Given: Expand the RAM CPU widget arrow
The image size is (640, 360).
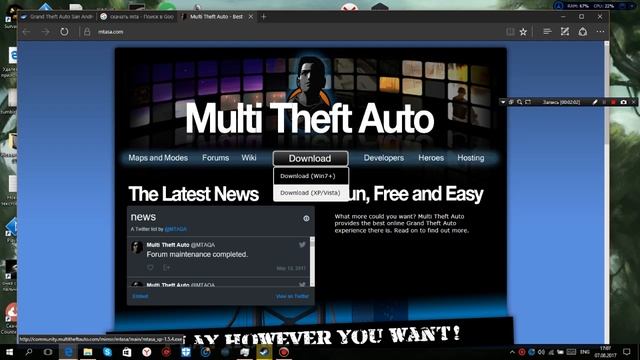Looking at the screenshot, I should point(632,6).
